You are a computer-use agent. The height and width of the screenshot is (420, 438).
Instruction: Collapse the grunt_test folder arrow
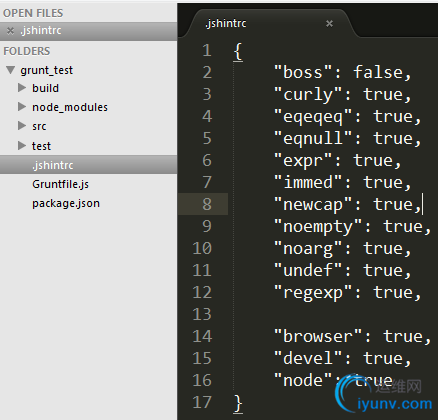coord(11,70)
